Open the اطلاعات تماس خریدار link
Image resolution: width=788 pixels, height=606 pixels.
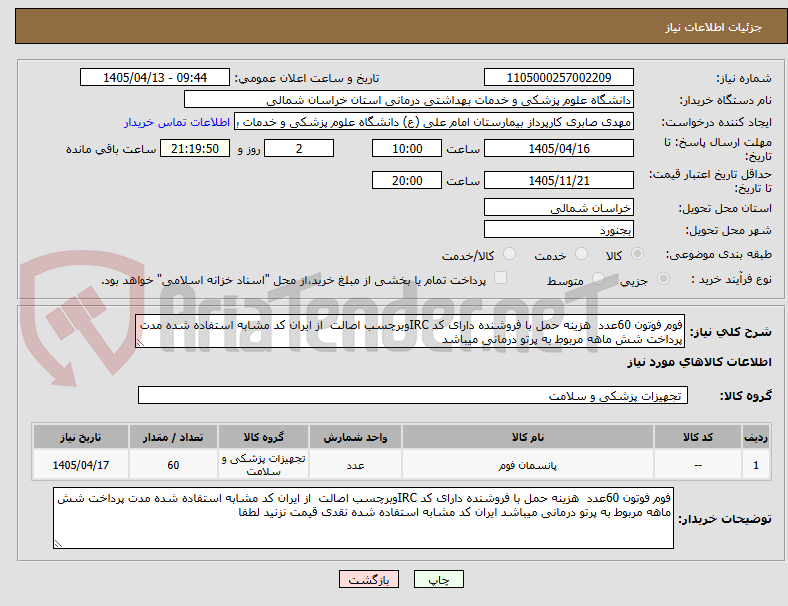click(177, 122)
